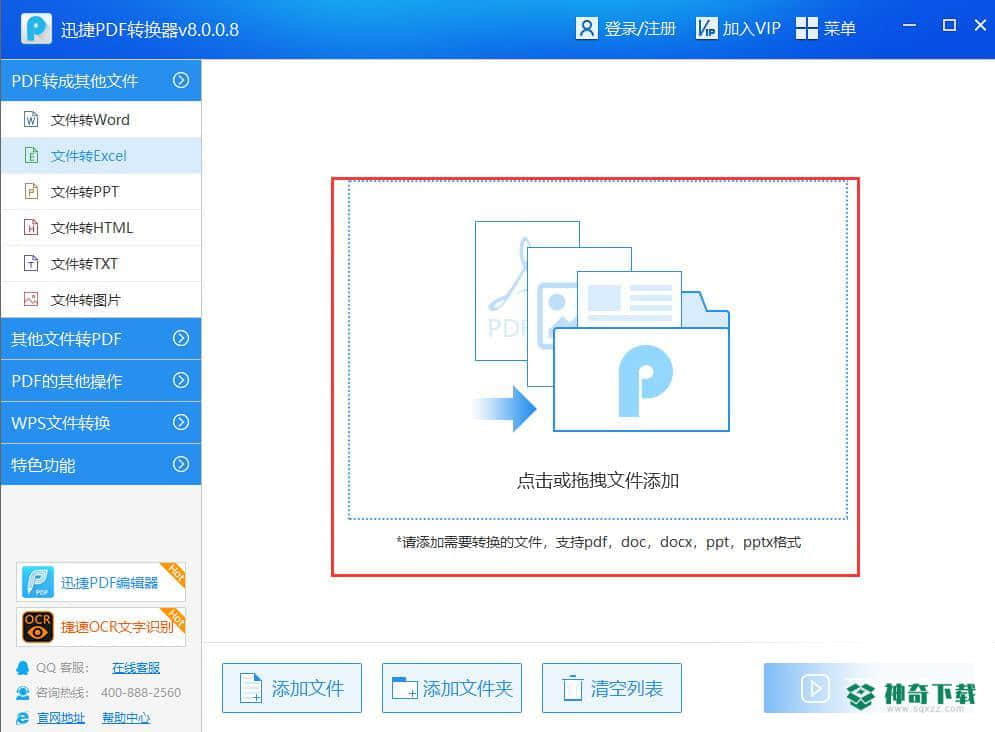Open the 菜单 menu label
The height and width of the screenshot is (732, 995).
840,29
